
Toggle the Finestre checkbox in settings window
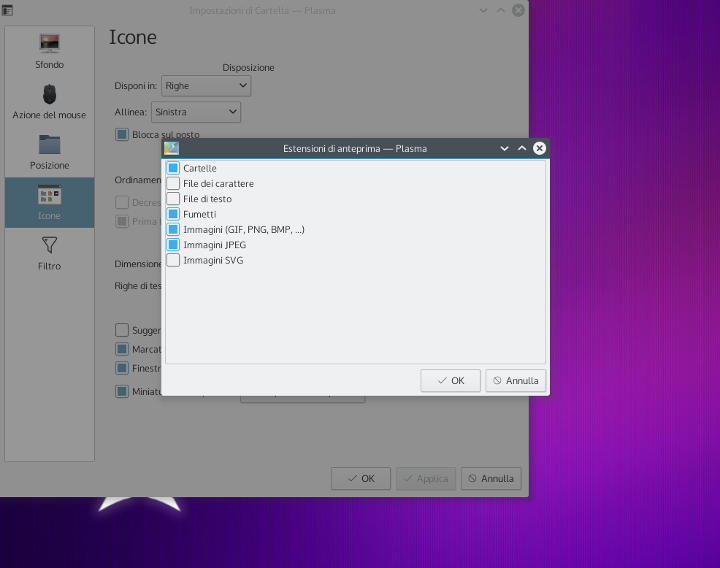coord(122,368)
